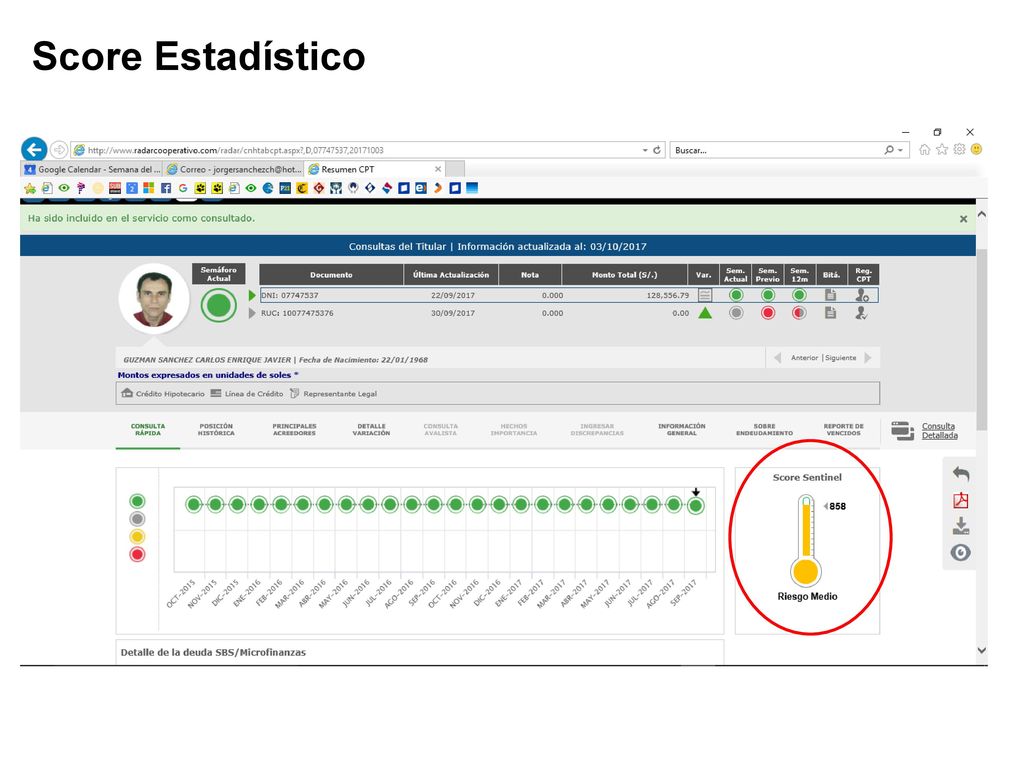Open Principales Acreedores tab
The height and width of the screenshot is (768, 1024).
(295, 430)
